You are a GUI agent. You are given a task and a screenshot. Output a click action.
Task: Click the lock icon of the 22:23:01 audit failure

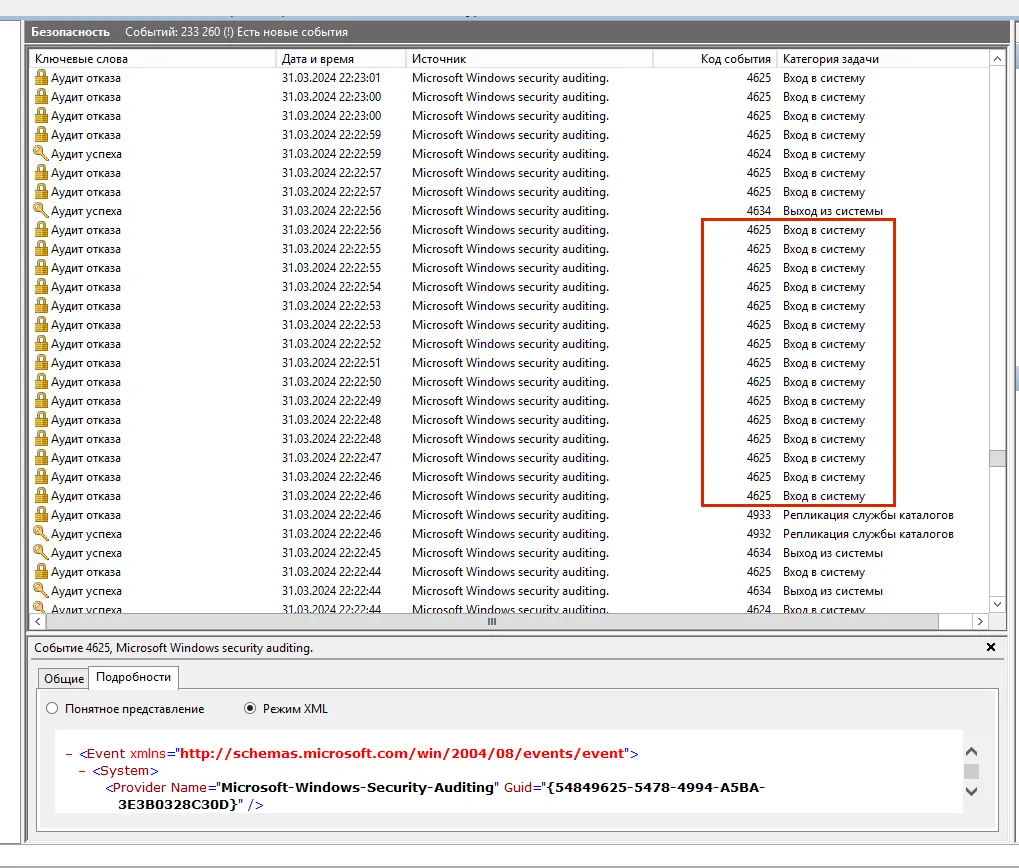pyautogui.click(x=41, y=78)
